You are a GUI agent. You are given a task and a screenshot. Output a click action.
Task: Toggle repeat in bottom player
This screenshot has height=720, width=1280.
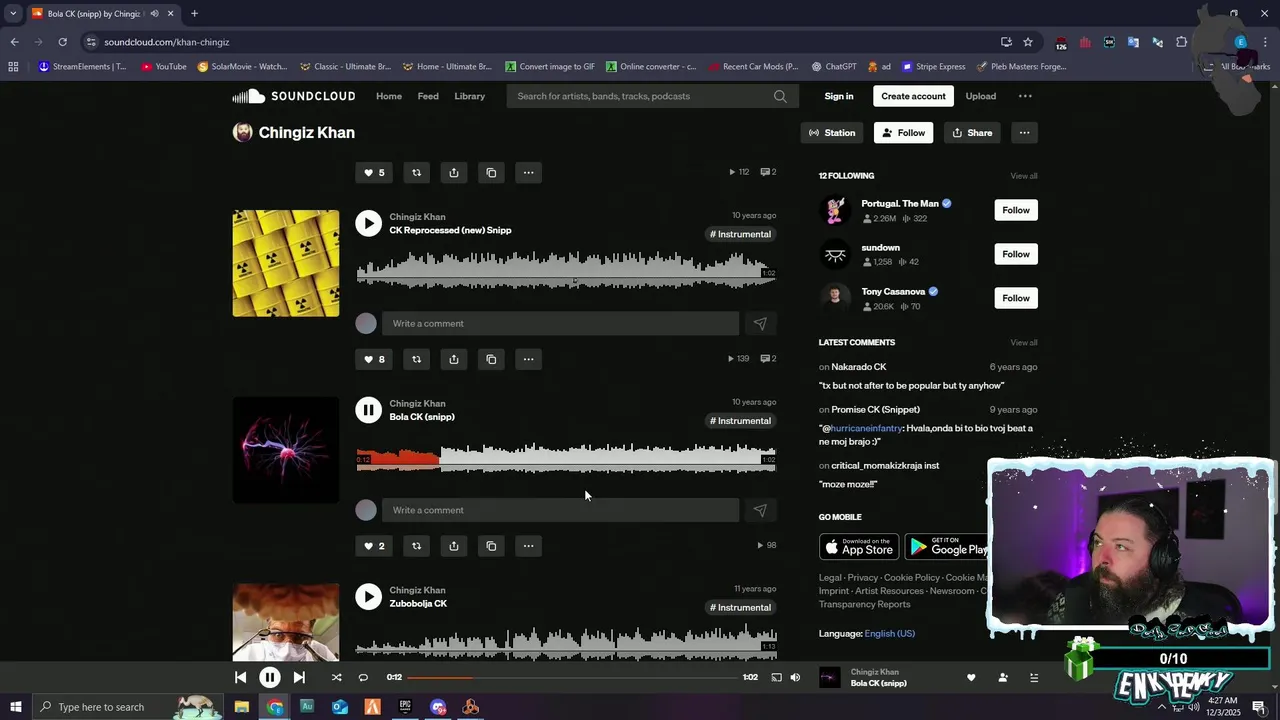[363, 677]
